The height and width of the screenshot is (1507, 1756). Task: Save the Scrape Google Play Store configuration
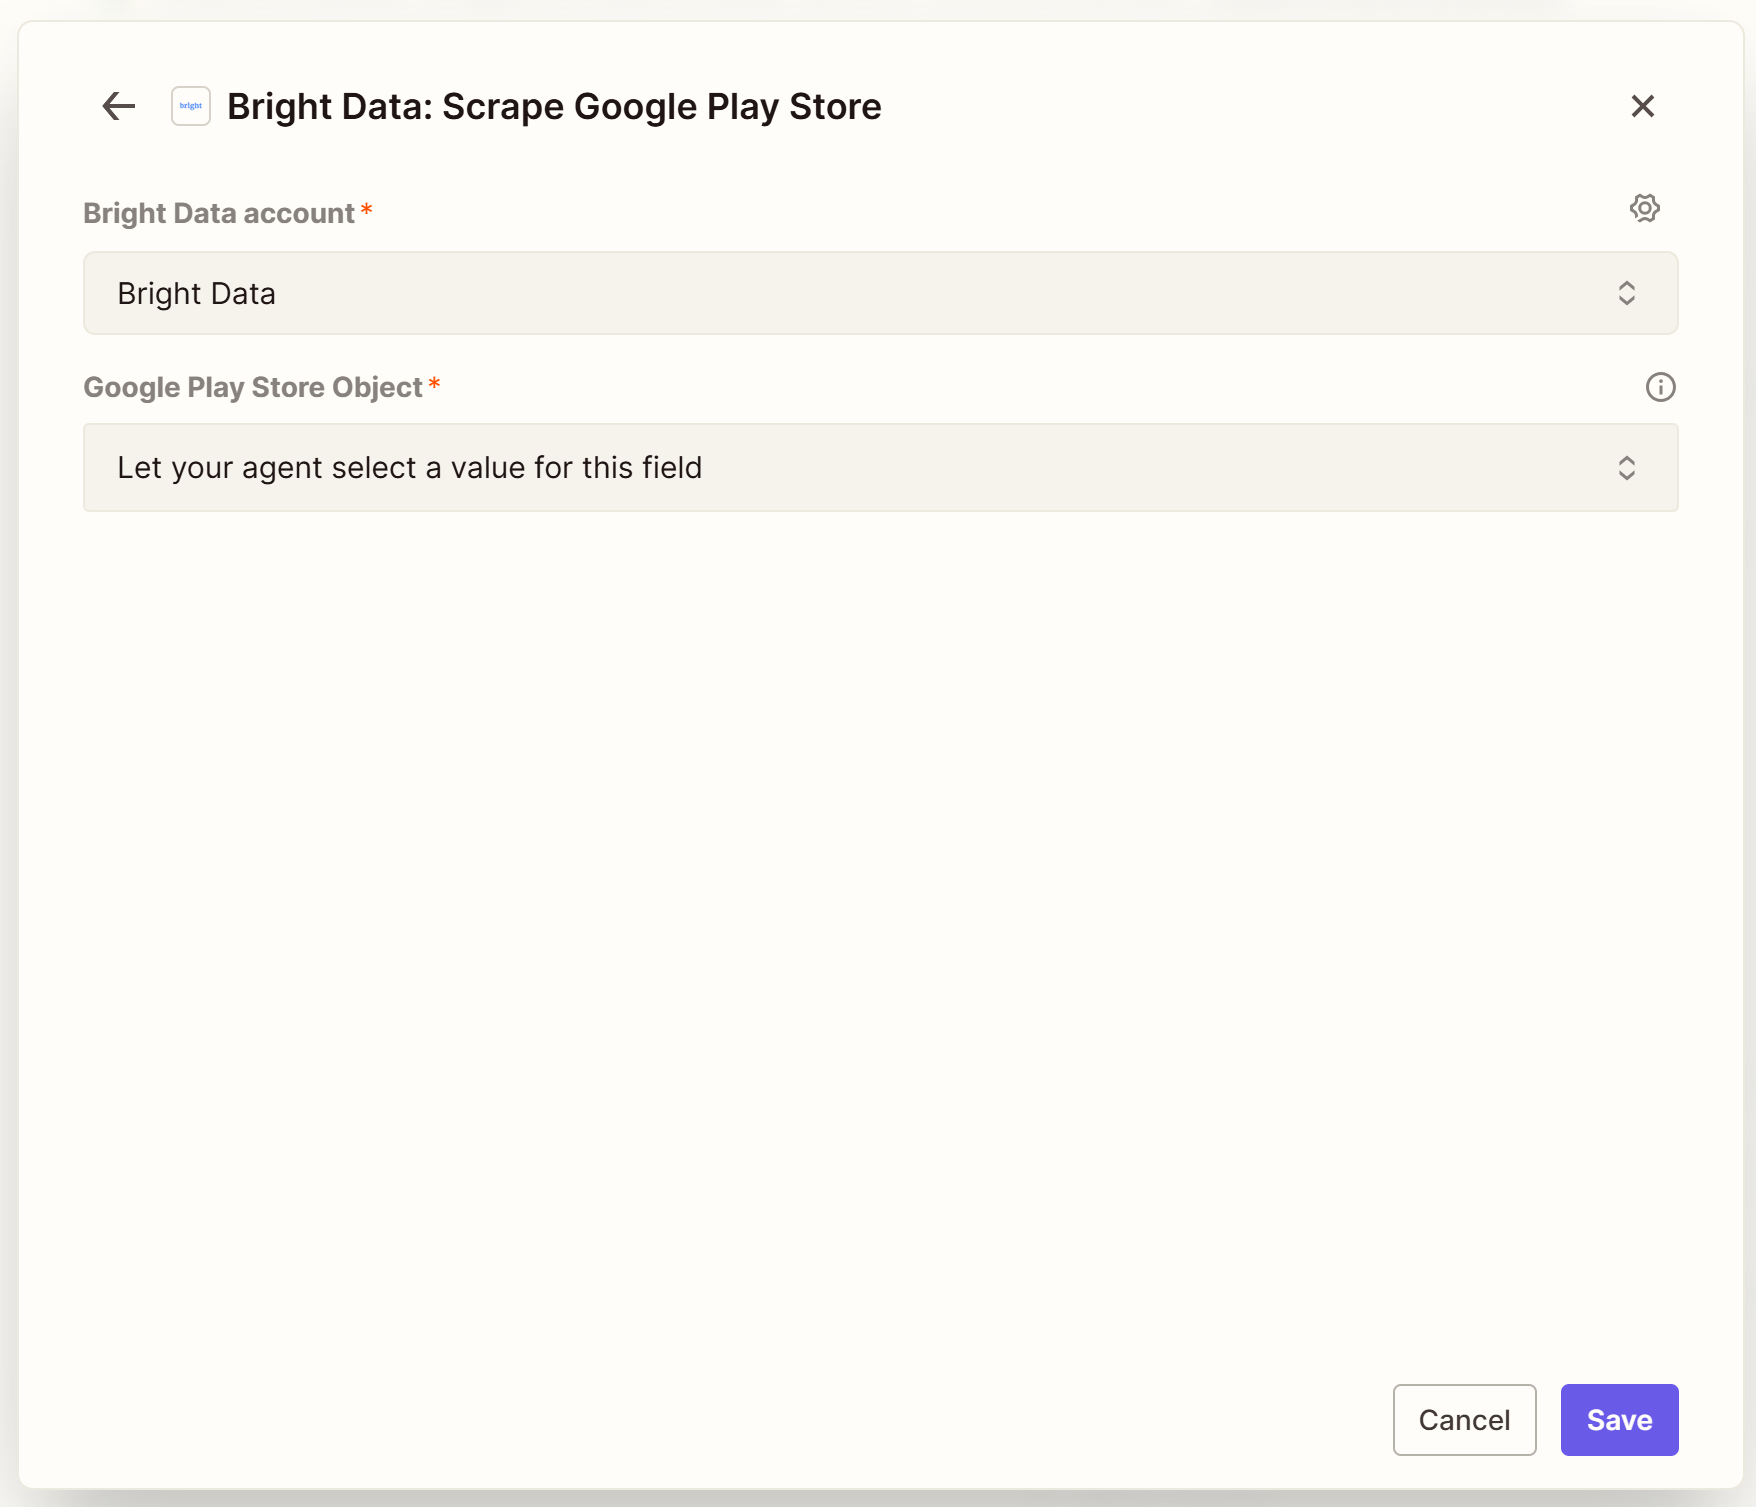coord(1618,1419)
